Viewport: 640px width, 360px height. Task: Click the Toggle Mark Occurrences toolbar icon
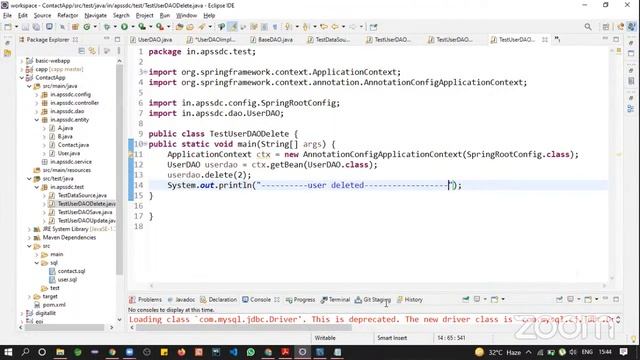coord(232,27)
